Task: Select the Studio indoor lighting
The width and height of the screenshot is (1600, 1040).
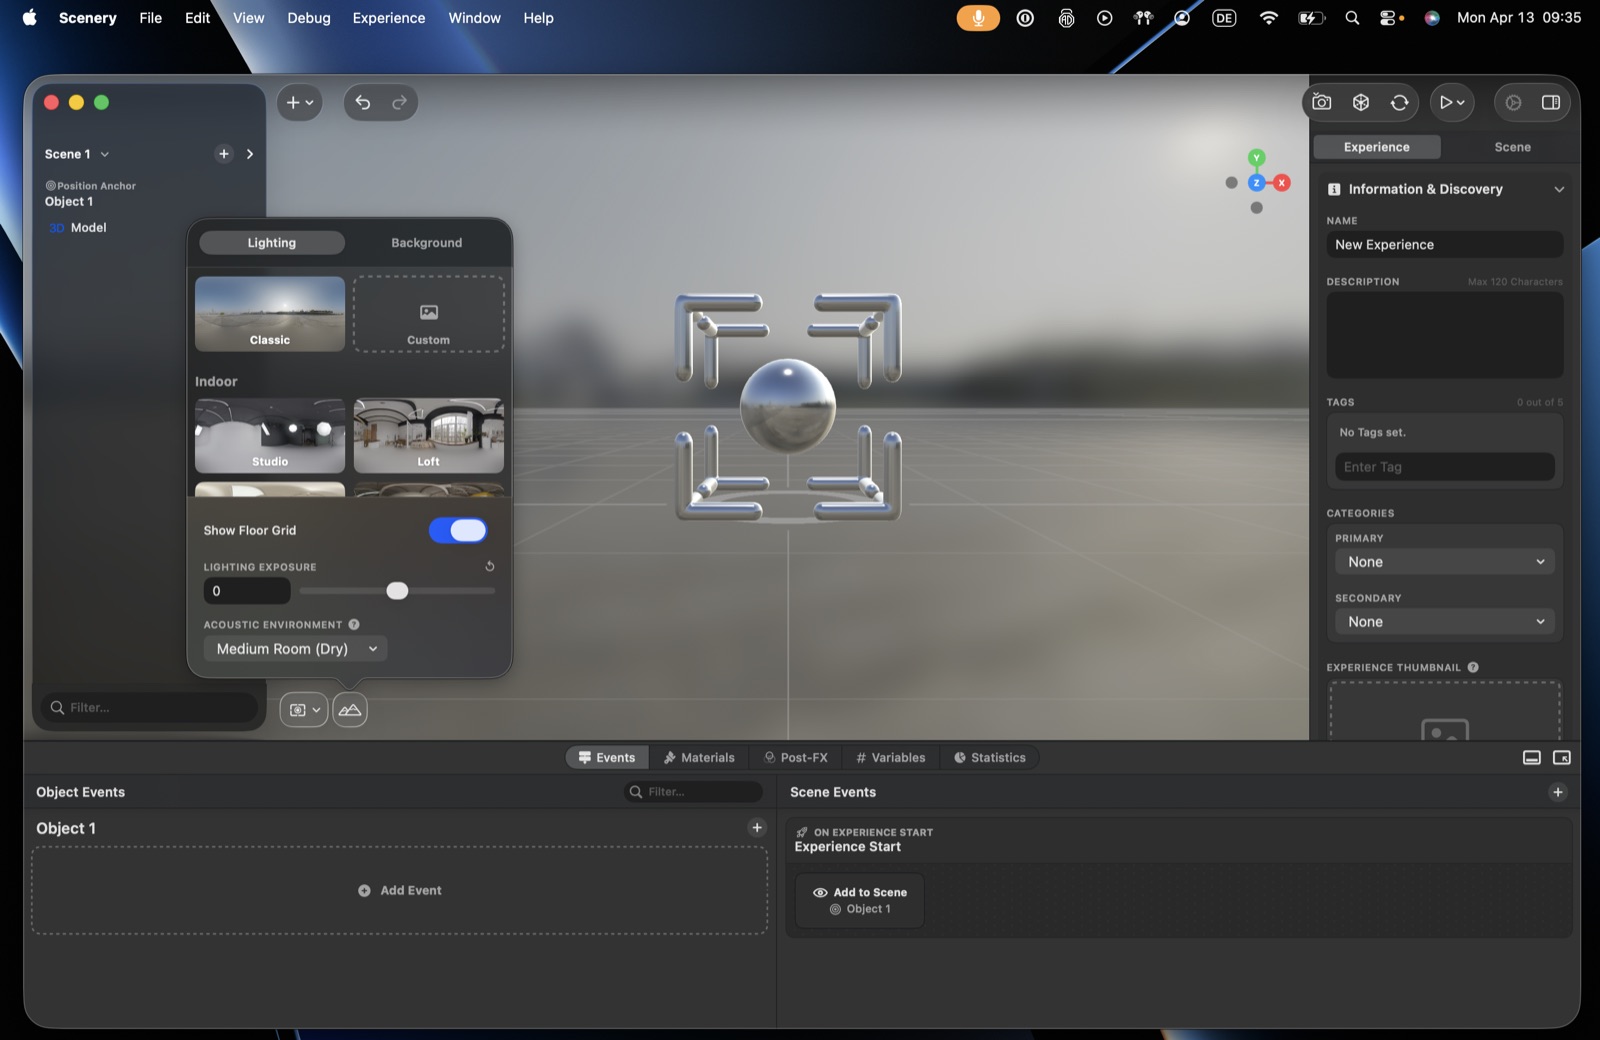Action: pos(270,436)
